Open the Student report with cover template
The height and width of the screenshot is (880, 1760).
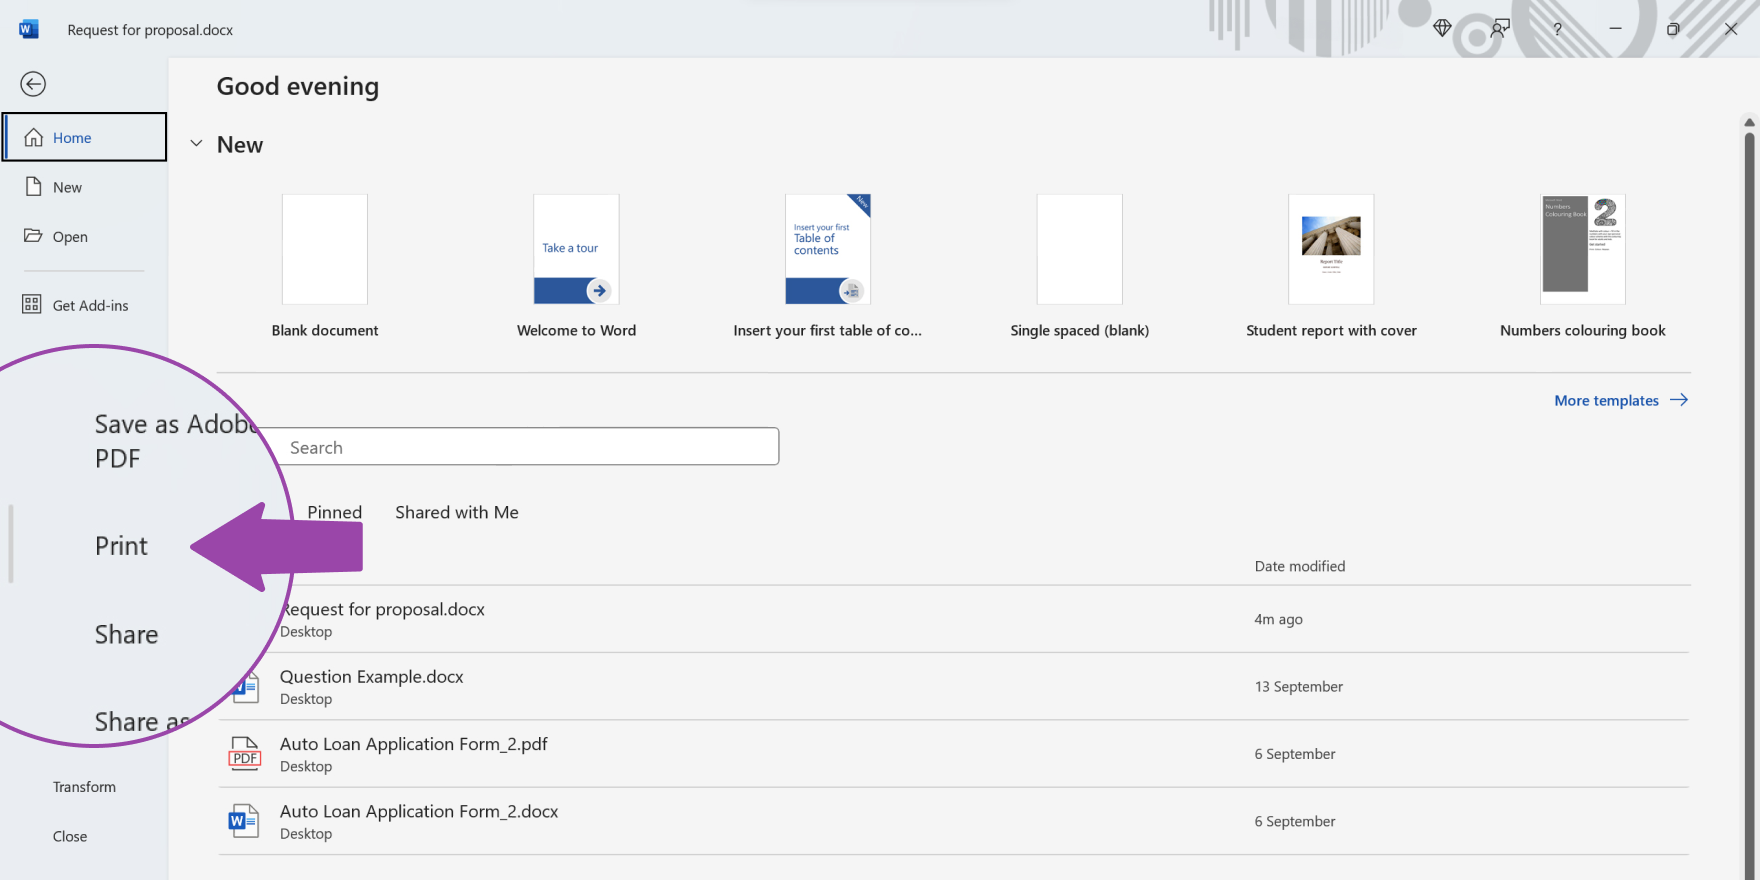point(1330,250)
